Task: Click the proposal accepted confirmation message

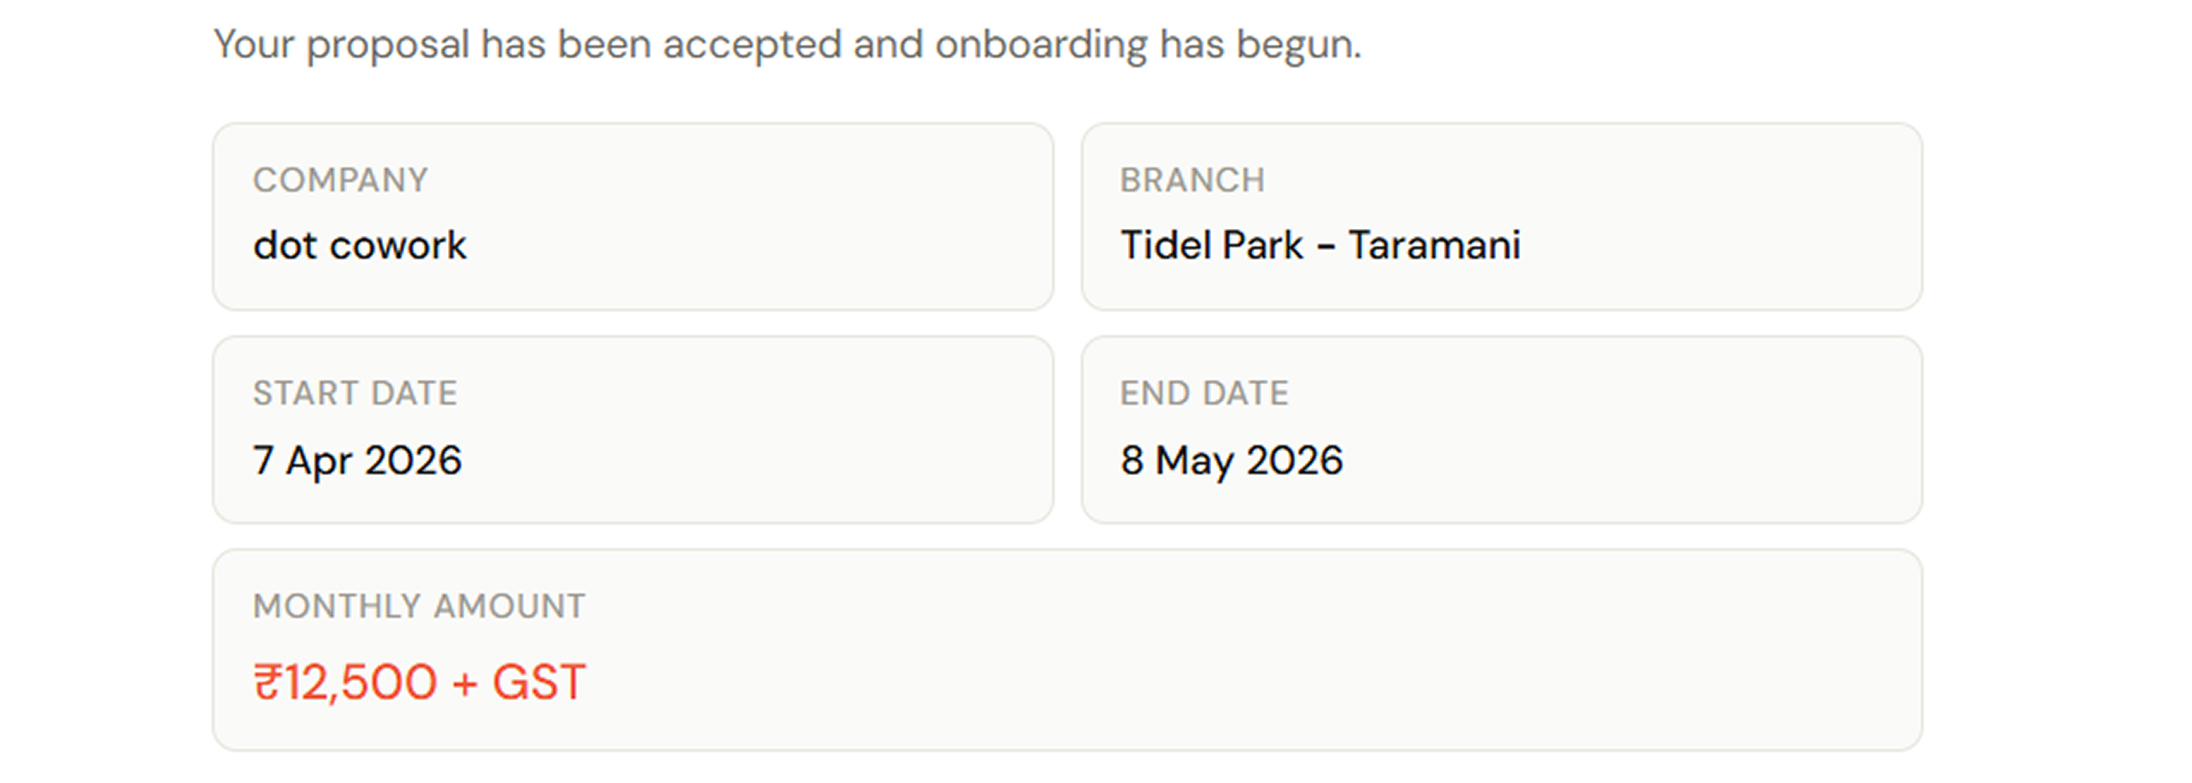Action: click(786, 45)
